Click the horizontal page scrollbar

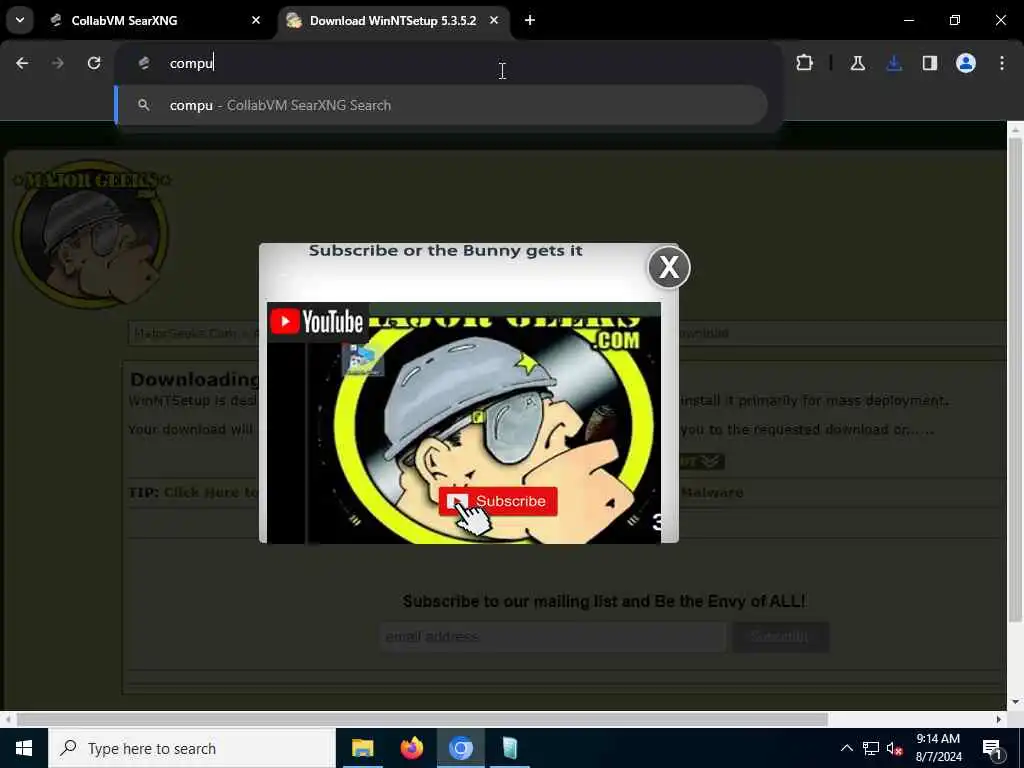click(422, 719)
